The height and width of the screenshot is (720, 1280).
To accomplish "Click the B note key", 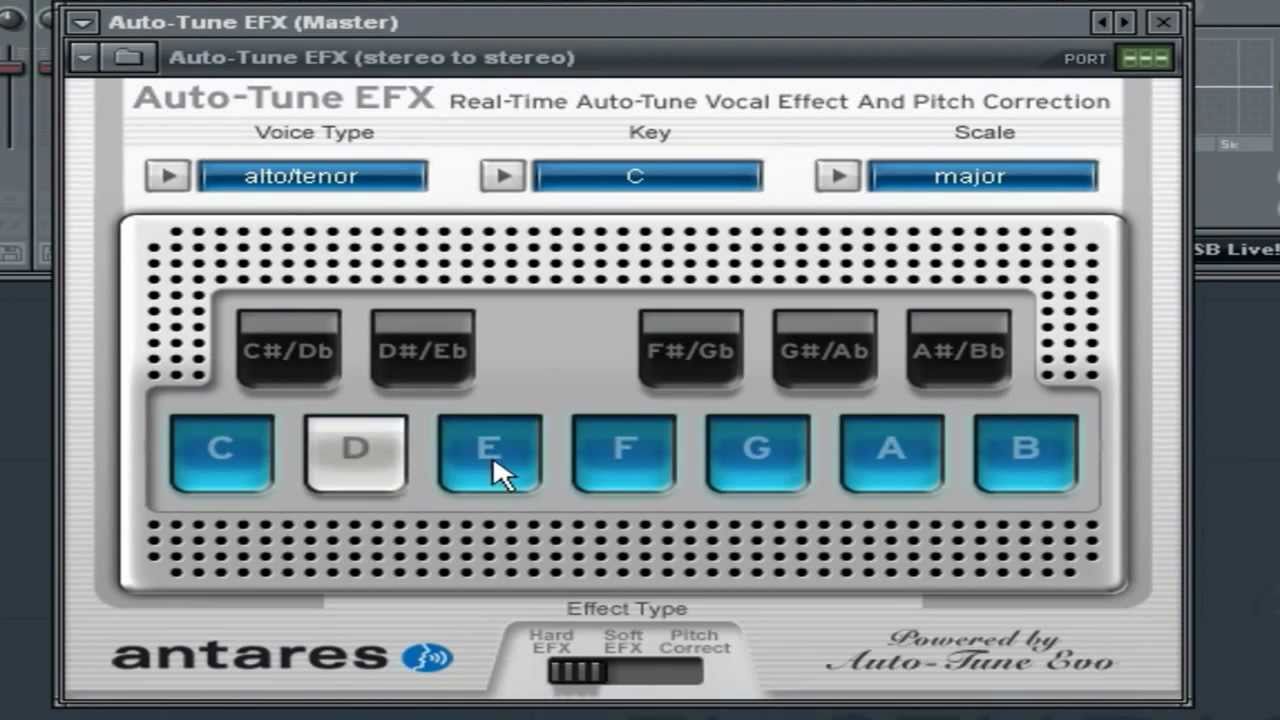I will pyautogui.click(x=1025, y=453).
